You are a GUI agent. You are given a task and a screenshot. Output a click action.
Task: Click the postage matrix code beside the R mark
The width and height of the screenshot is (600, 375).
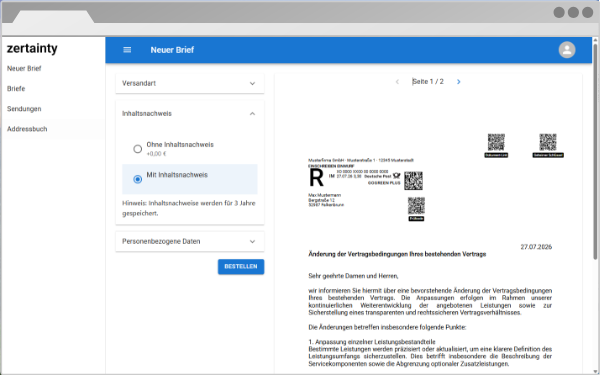413,181
